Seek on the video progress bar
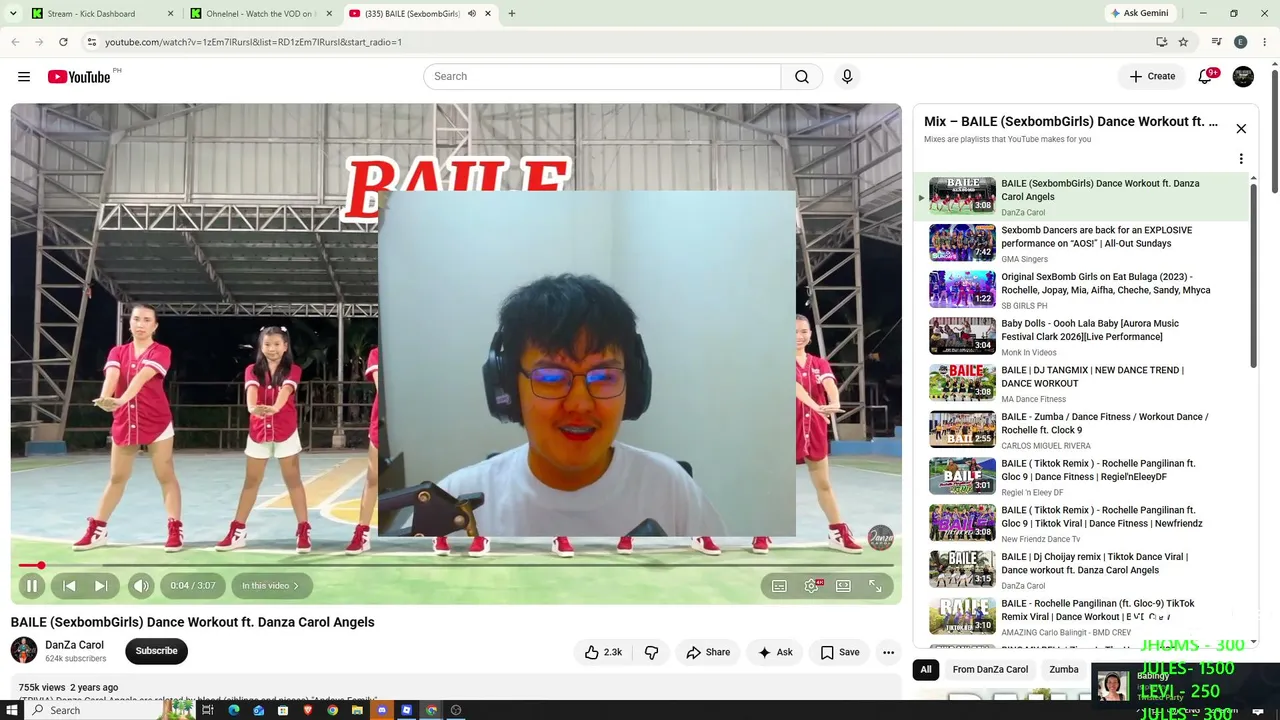Viewport: 1280px width, 720px height. 456,565
